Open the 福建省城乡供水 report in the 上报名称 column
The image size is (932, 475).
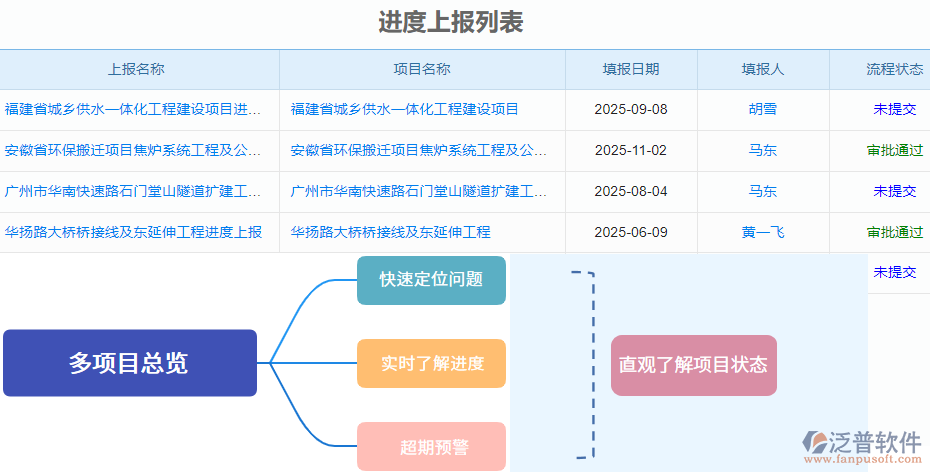pos(134,109)
